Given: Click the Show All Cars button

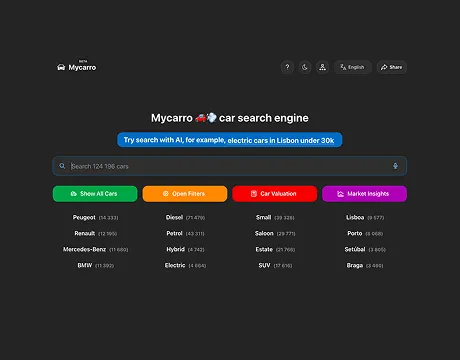Looking at the screenshot, I should pyautogui.click(x=95, y=194).
